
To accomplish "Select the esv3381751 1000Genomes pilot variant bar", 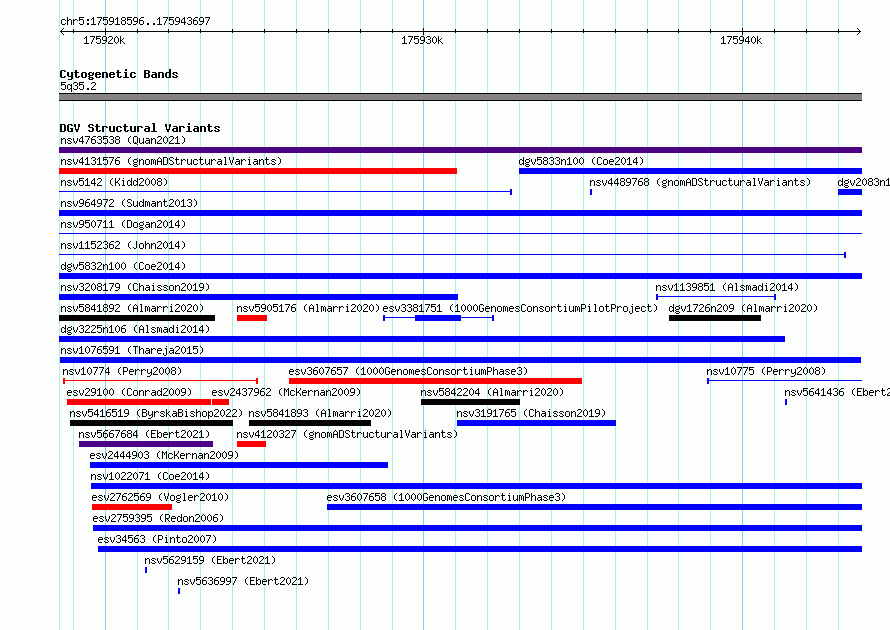I will click(438, 318).
